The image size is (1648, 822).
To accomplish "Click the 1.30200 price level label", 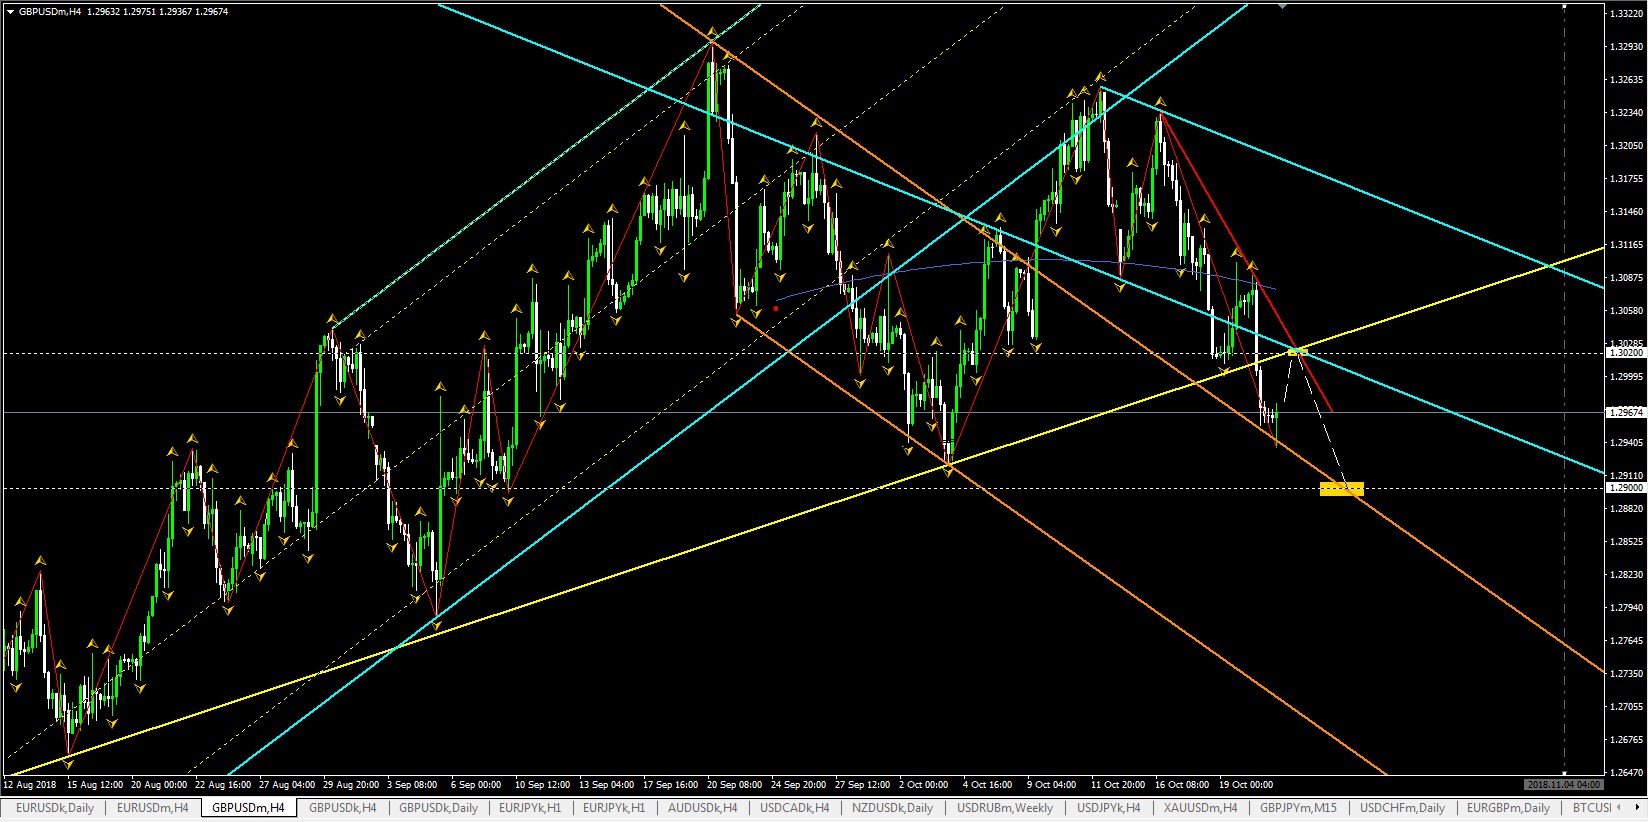I will pyautogui.click(x=1625, y=353).
